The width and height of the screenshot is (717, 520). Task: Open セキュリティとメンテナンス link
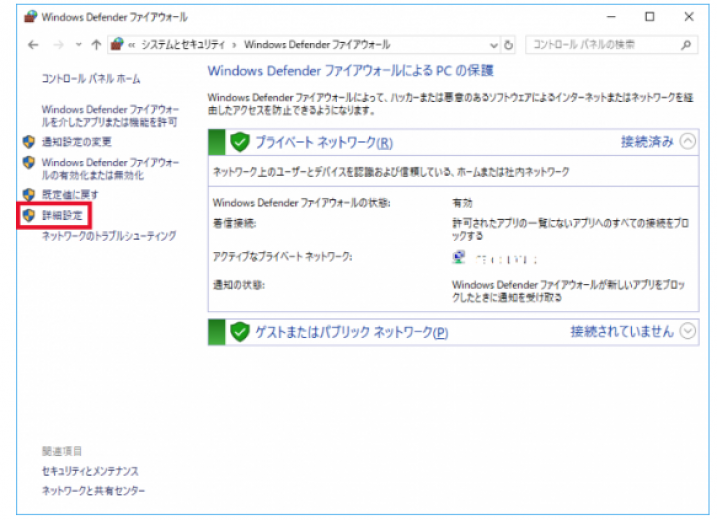90,471
